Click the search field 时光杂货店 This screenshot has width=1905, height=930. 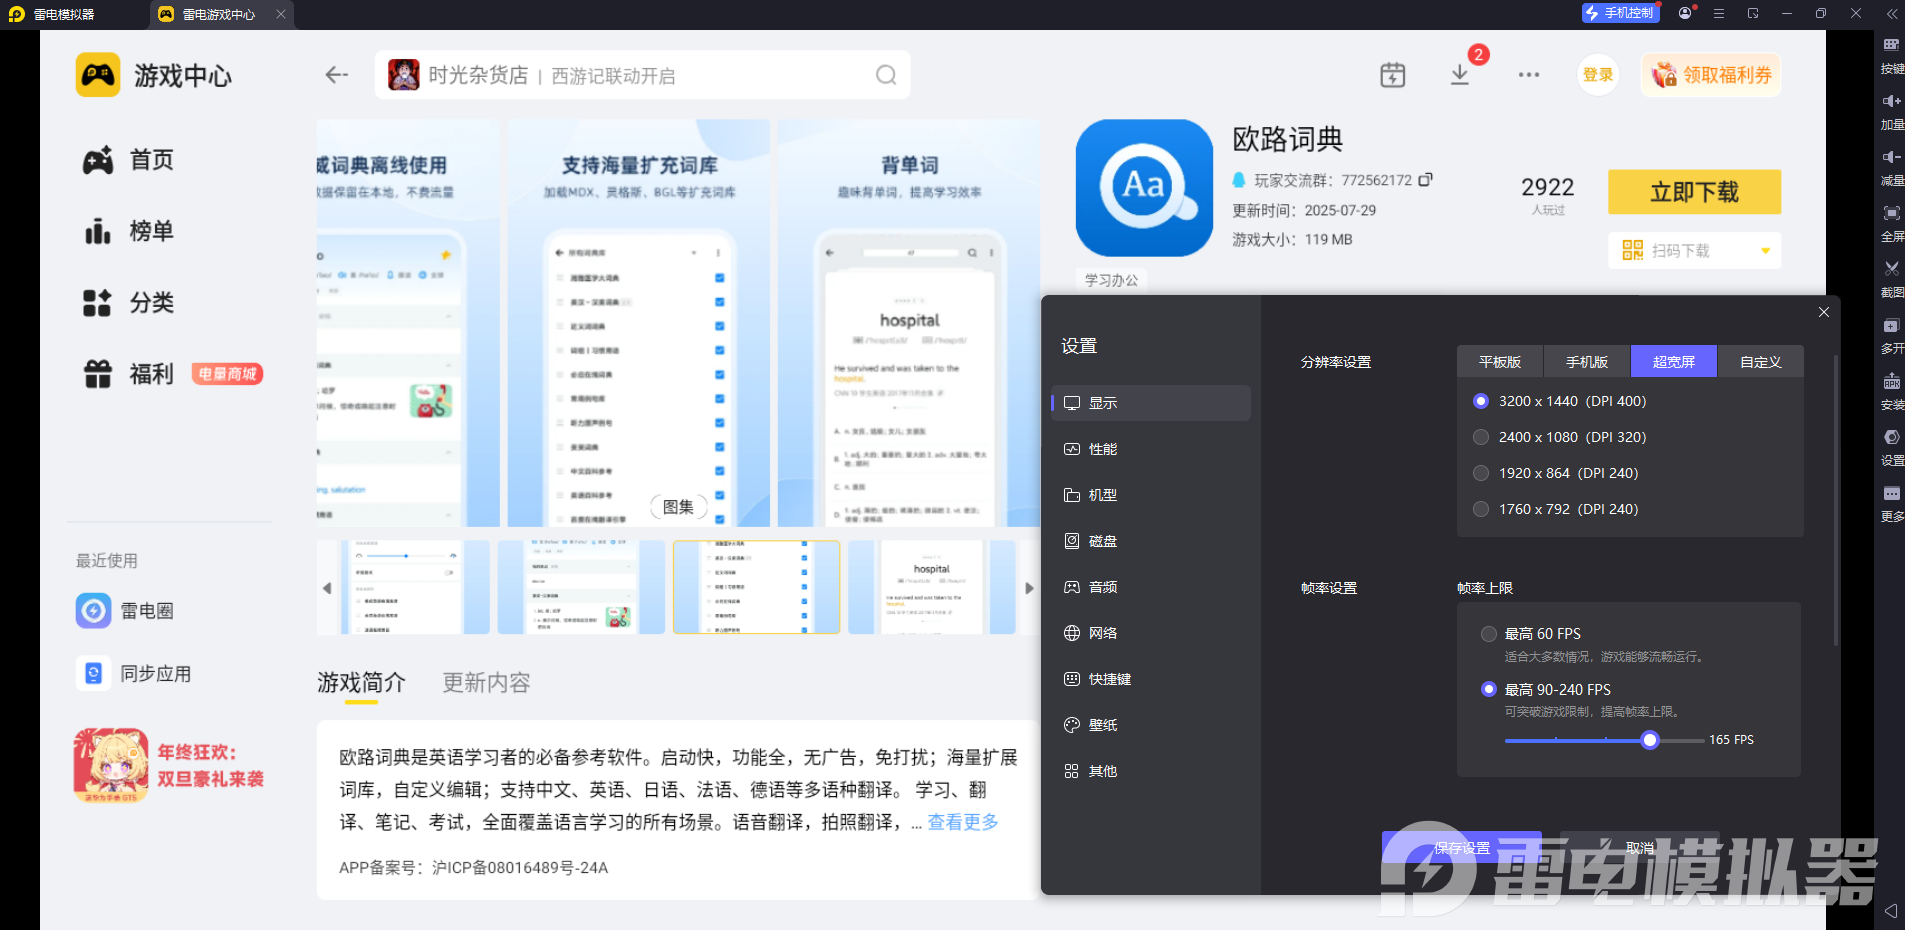coord(642,75)
